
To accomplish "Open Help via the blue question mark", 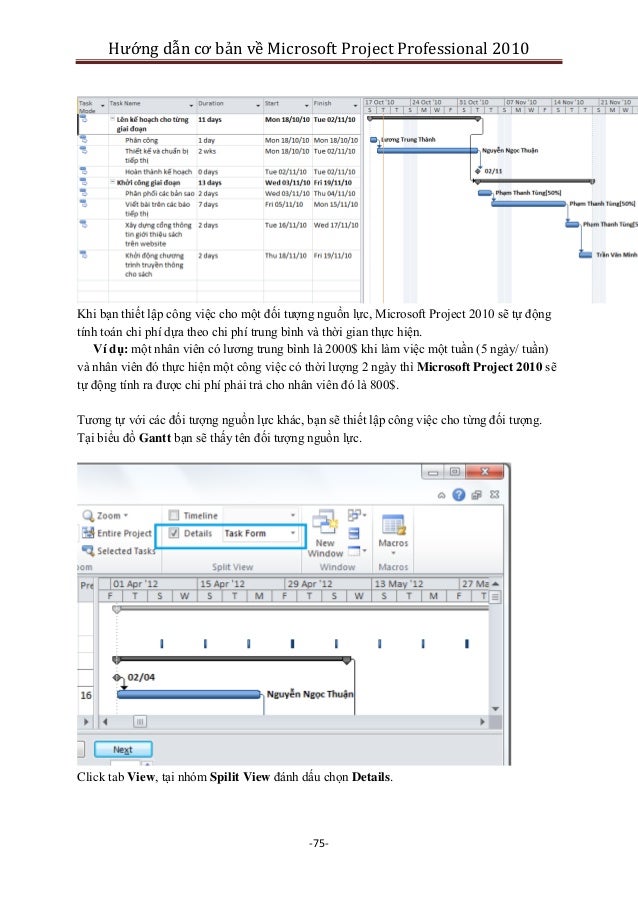I will point(458,495).
